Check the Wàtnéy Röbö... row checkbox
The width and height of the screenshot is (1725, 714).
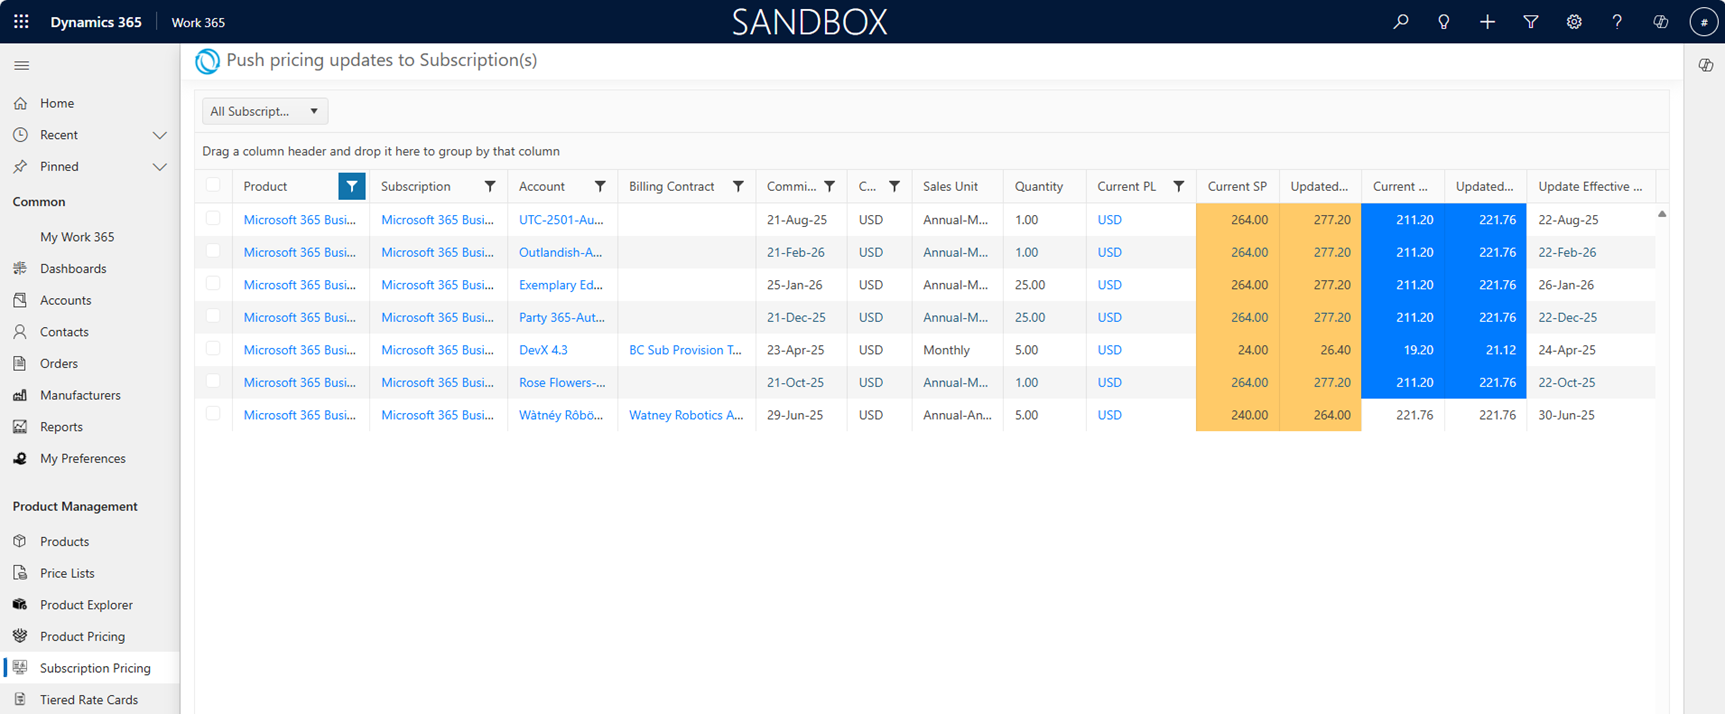pos(213,414)
